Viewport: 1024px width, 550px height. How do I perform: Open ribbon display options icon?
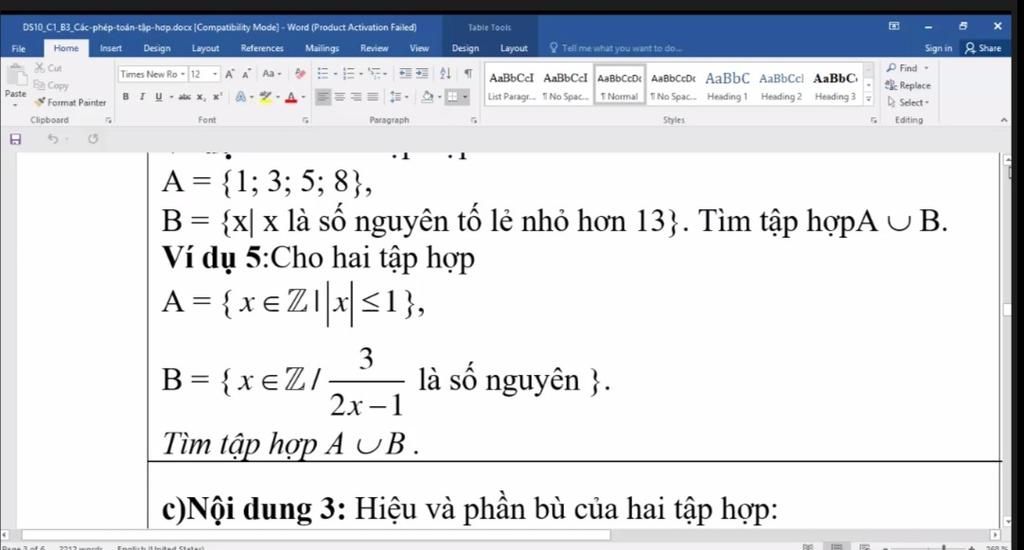(894, 26)
